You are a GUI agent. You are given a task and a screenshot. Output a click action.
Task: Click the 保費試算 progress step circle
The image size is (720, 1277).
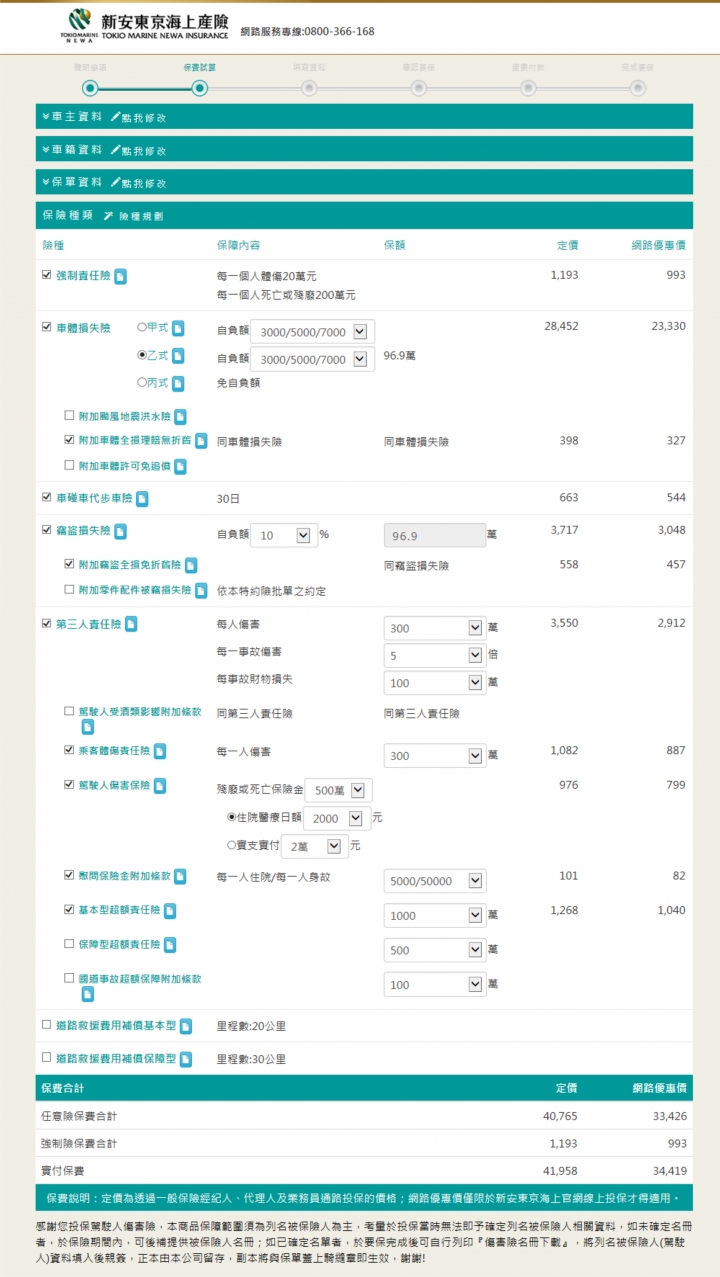pyautogui.click(x=199, y=88)
